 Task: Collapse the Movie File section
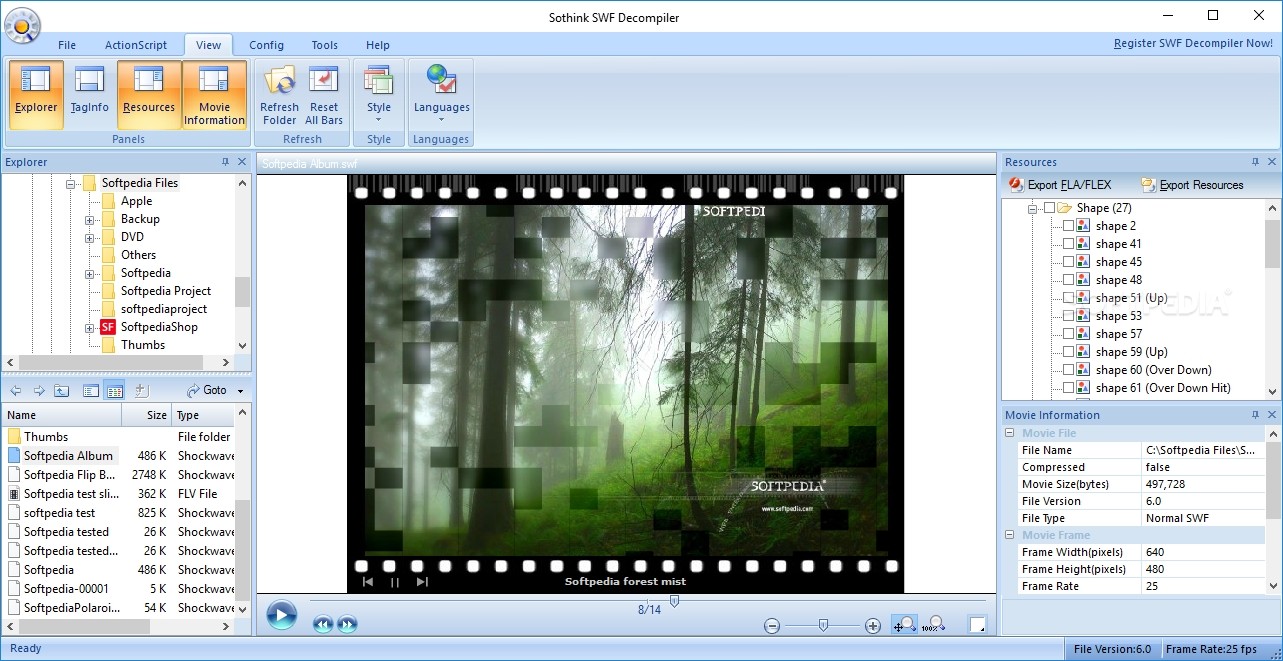[x=1010, y=433]
